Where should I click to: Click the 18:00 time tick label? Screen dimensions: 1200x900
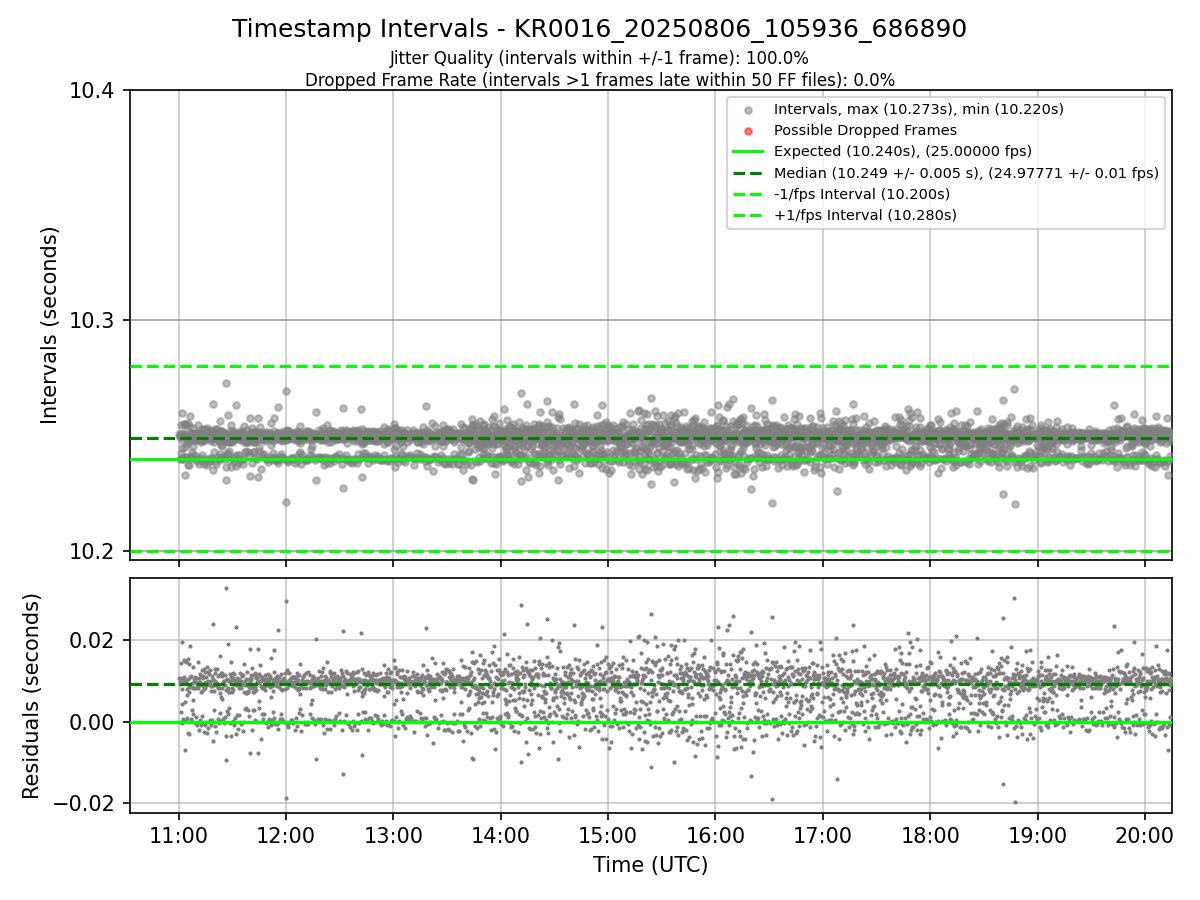pos(930,834)
